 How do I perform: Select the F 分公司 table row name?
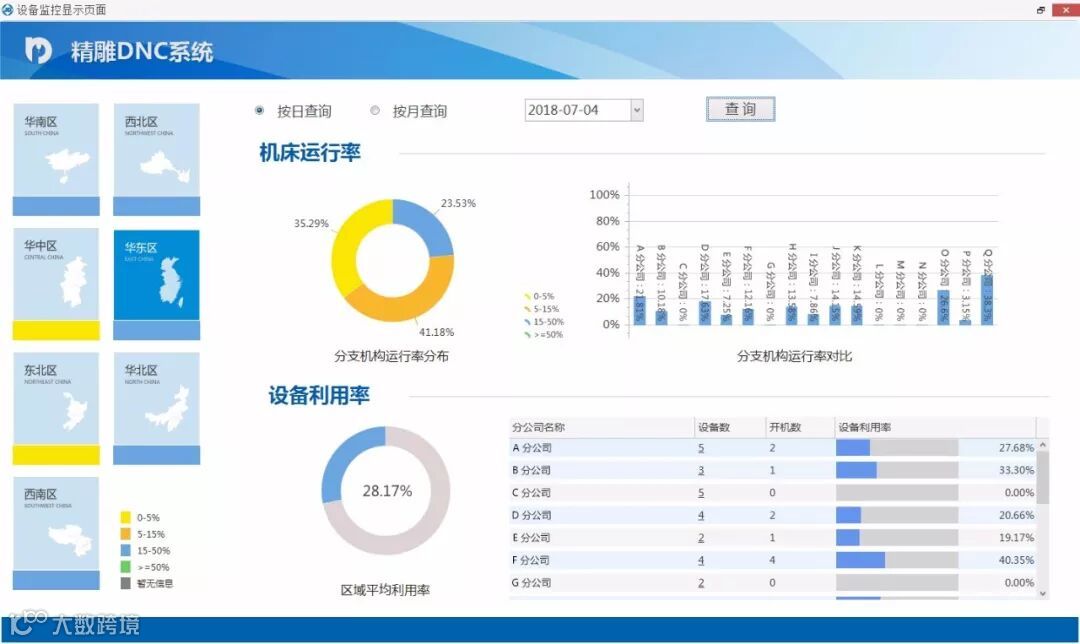[x=531, y=560]
